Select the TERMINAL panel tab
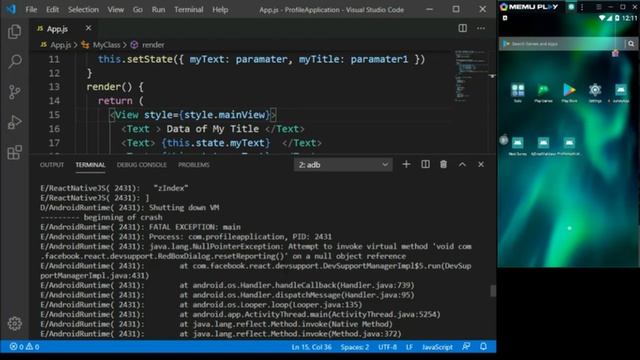Screen dimensions: 640x360 coord(90,165)
